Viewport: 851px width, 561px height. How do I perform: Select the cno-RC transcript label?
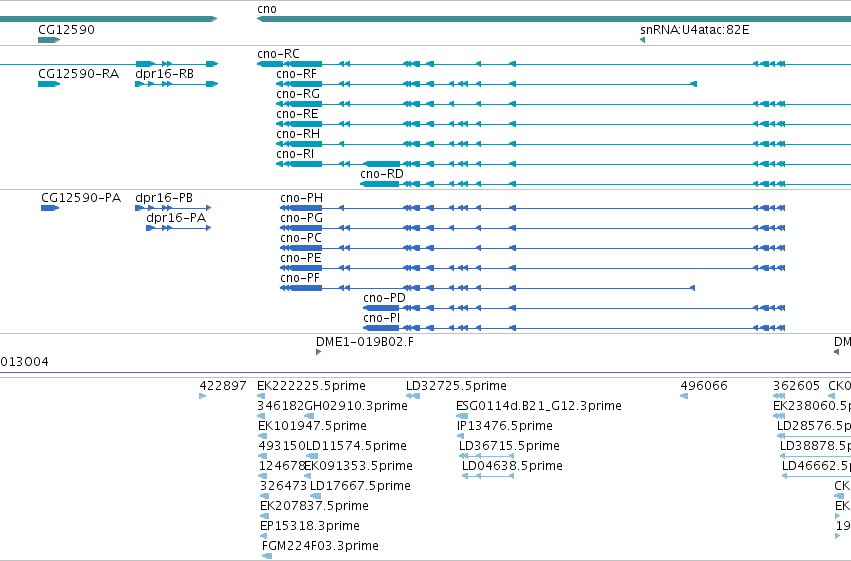[278, 54]
